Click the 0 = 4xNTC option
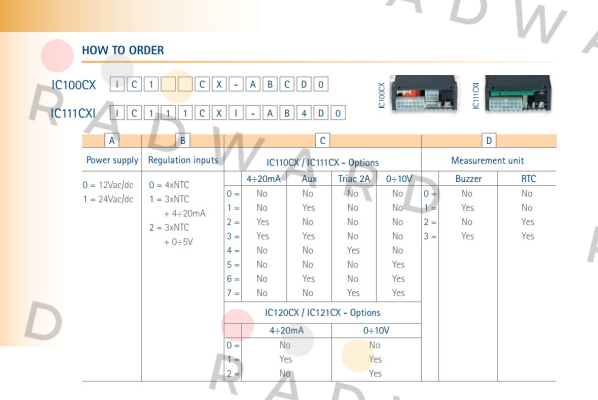Screen dimensions: 598x400 [x=169, y=185]
